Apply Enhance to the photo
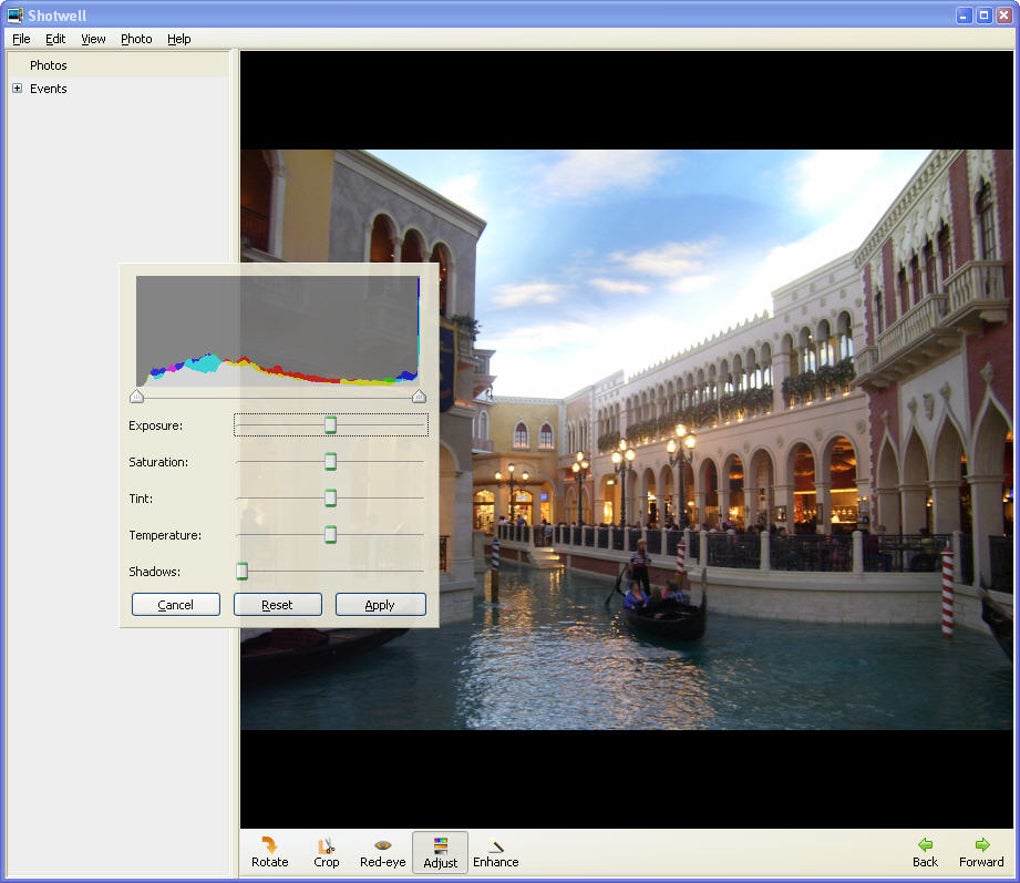1020x883 pixels. click(x=496, y=852)
